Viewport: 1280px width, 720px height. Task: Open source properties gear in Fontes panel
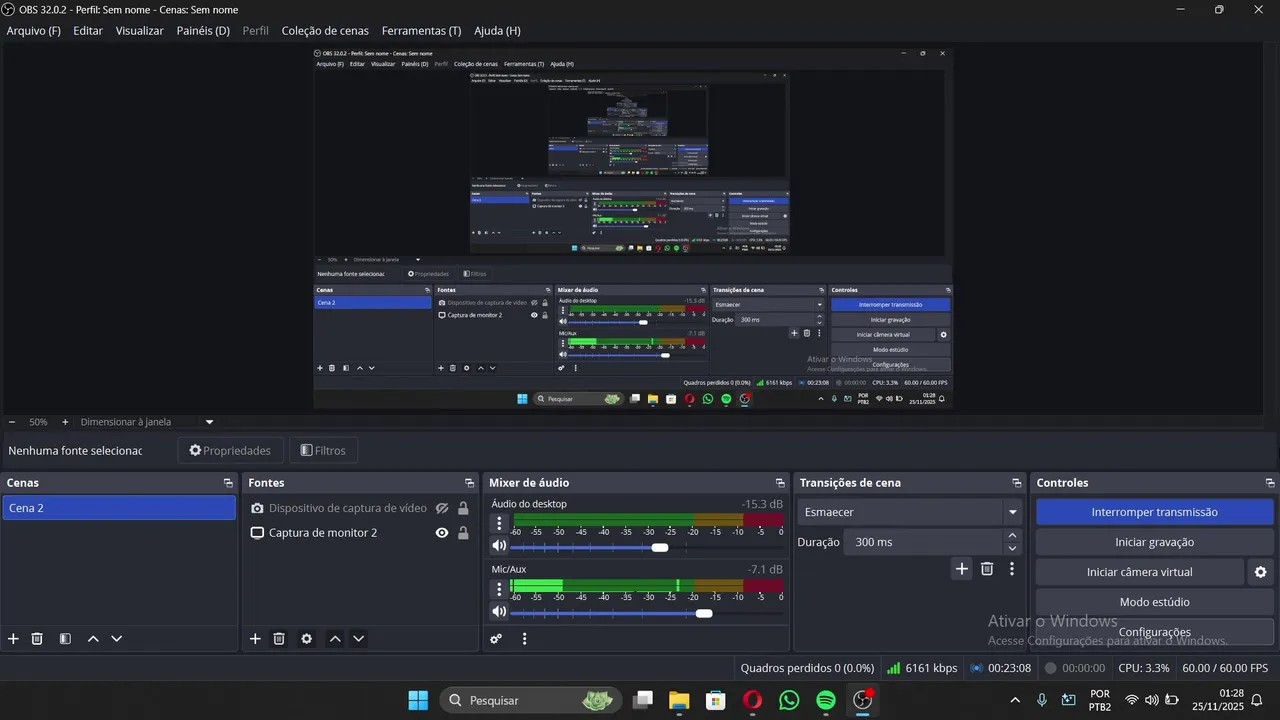click(x=307, y=639)
